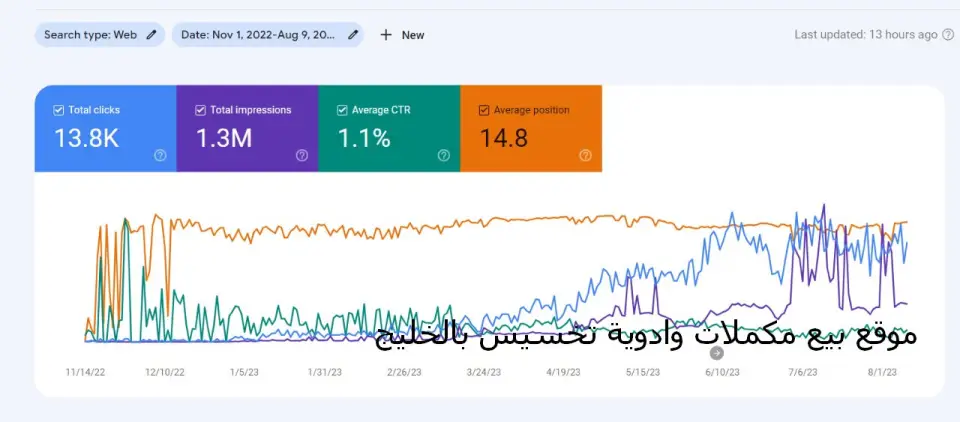Screen dimensions: 960x422
Task: Uncheck the Average CTR checkbox
Action: (x=342, y=110)
